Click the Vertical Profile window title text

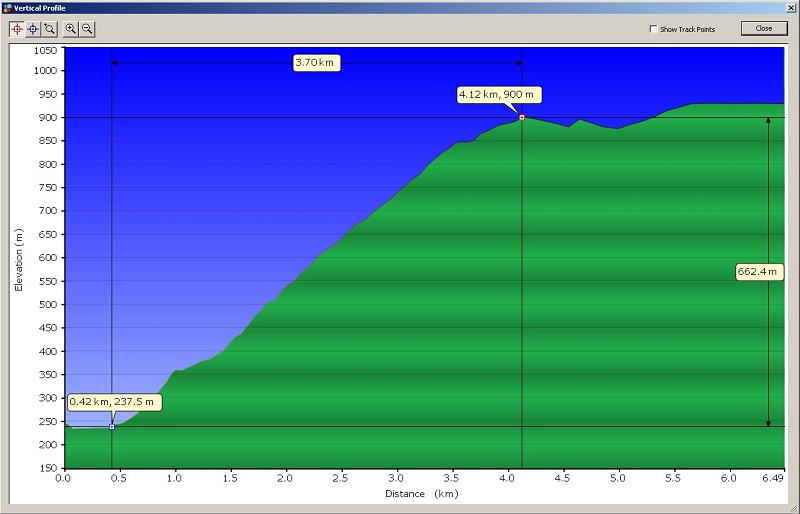40,7
